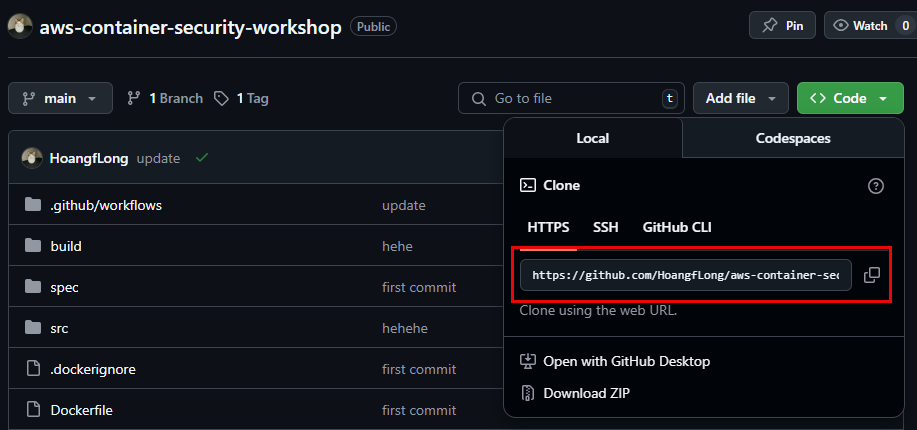
Task: Open the main branch selector dropdown
Action: [60, 98]
